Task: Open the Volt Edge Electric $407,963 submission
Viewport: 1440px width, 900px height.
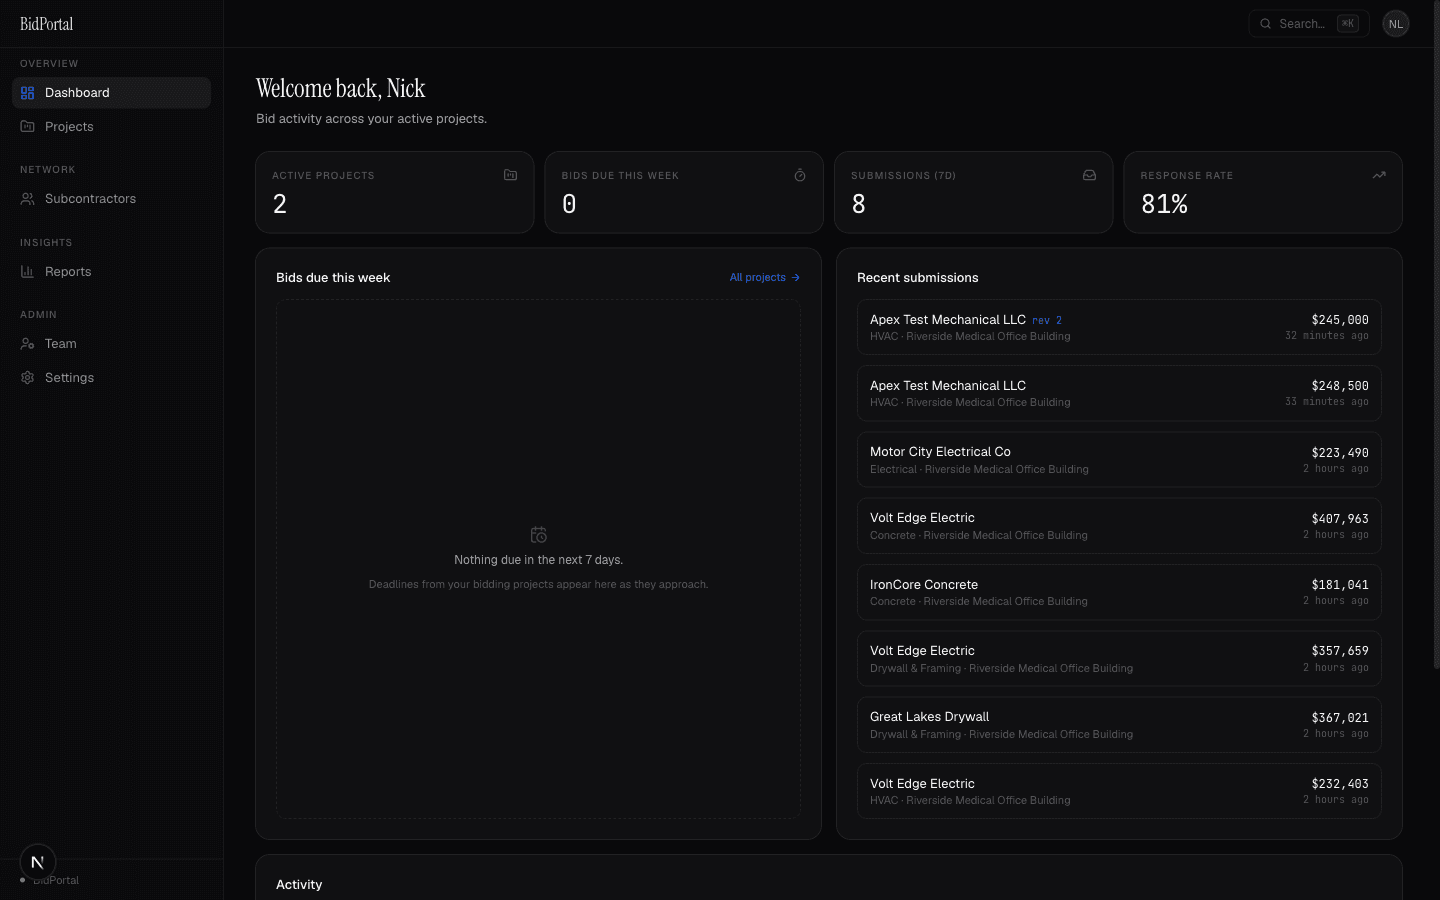Action: (x=1119, y=526)
